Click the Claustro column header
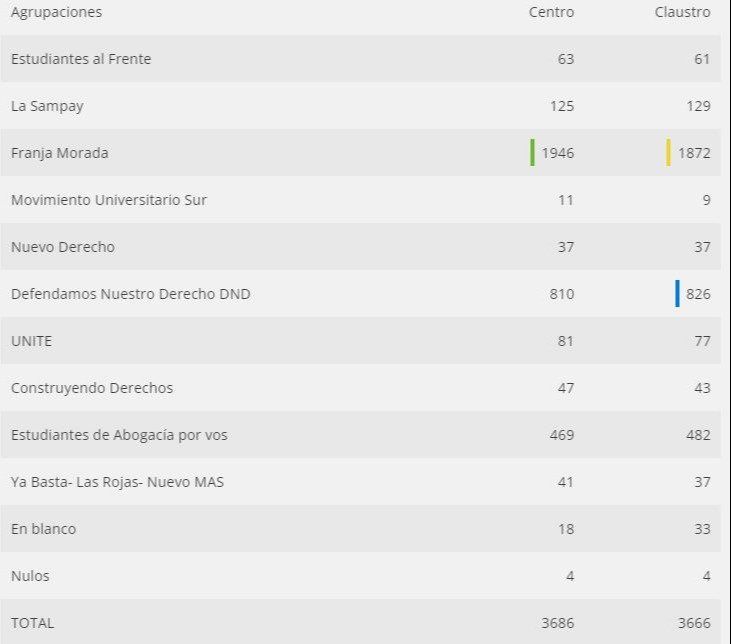Screen dimensions: 731x644 point(682,12)
